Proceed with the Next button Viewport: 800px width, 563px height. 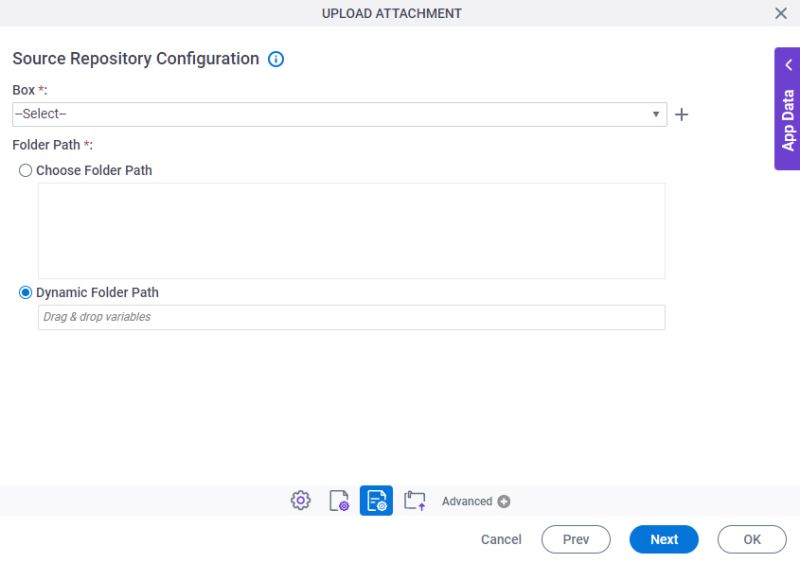click(664, 539)
